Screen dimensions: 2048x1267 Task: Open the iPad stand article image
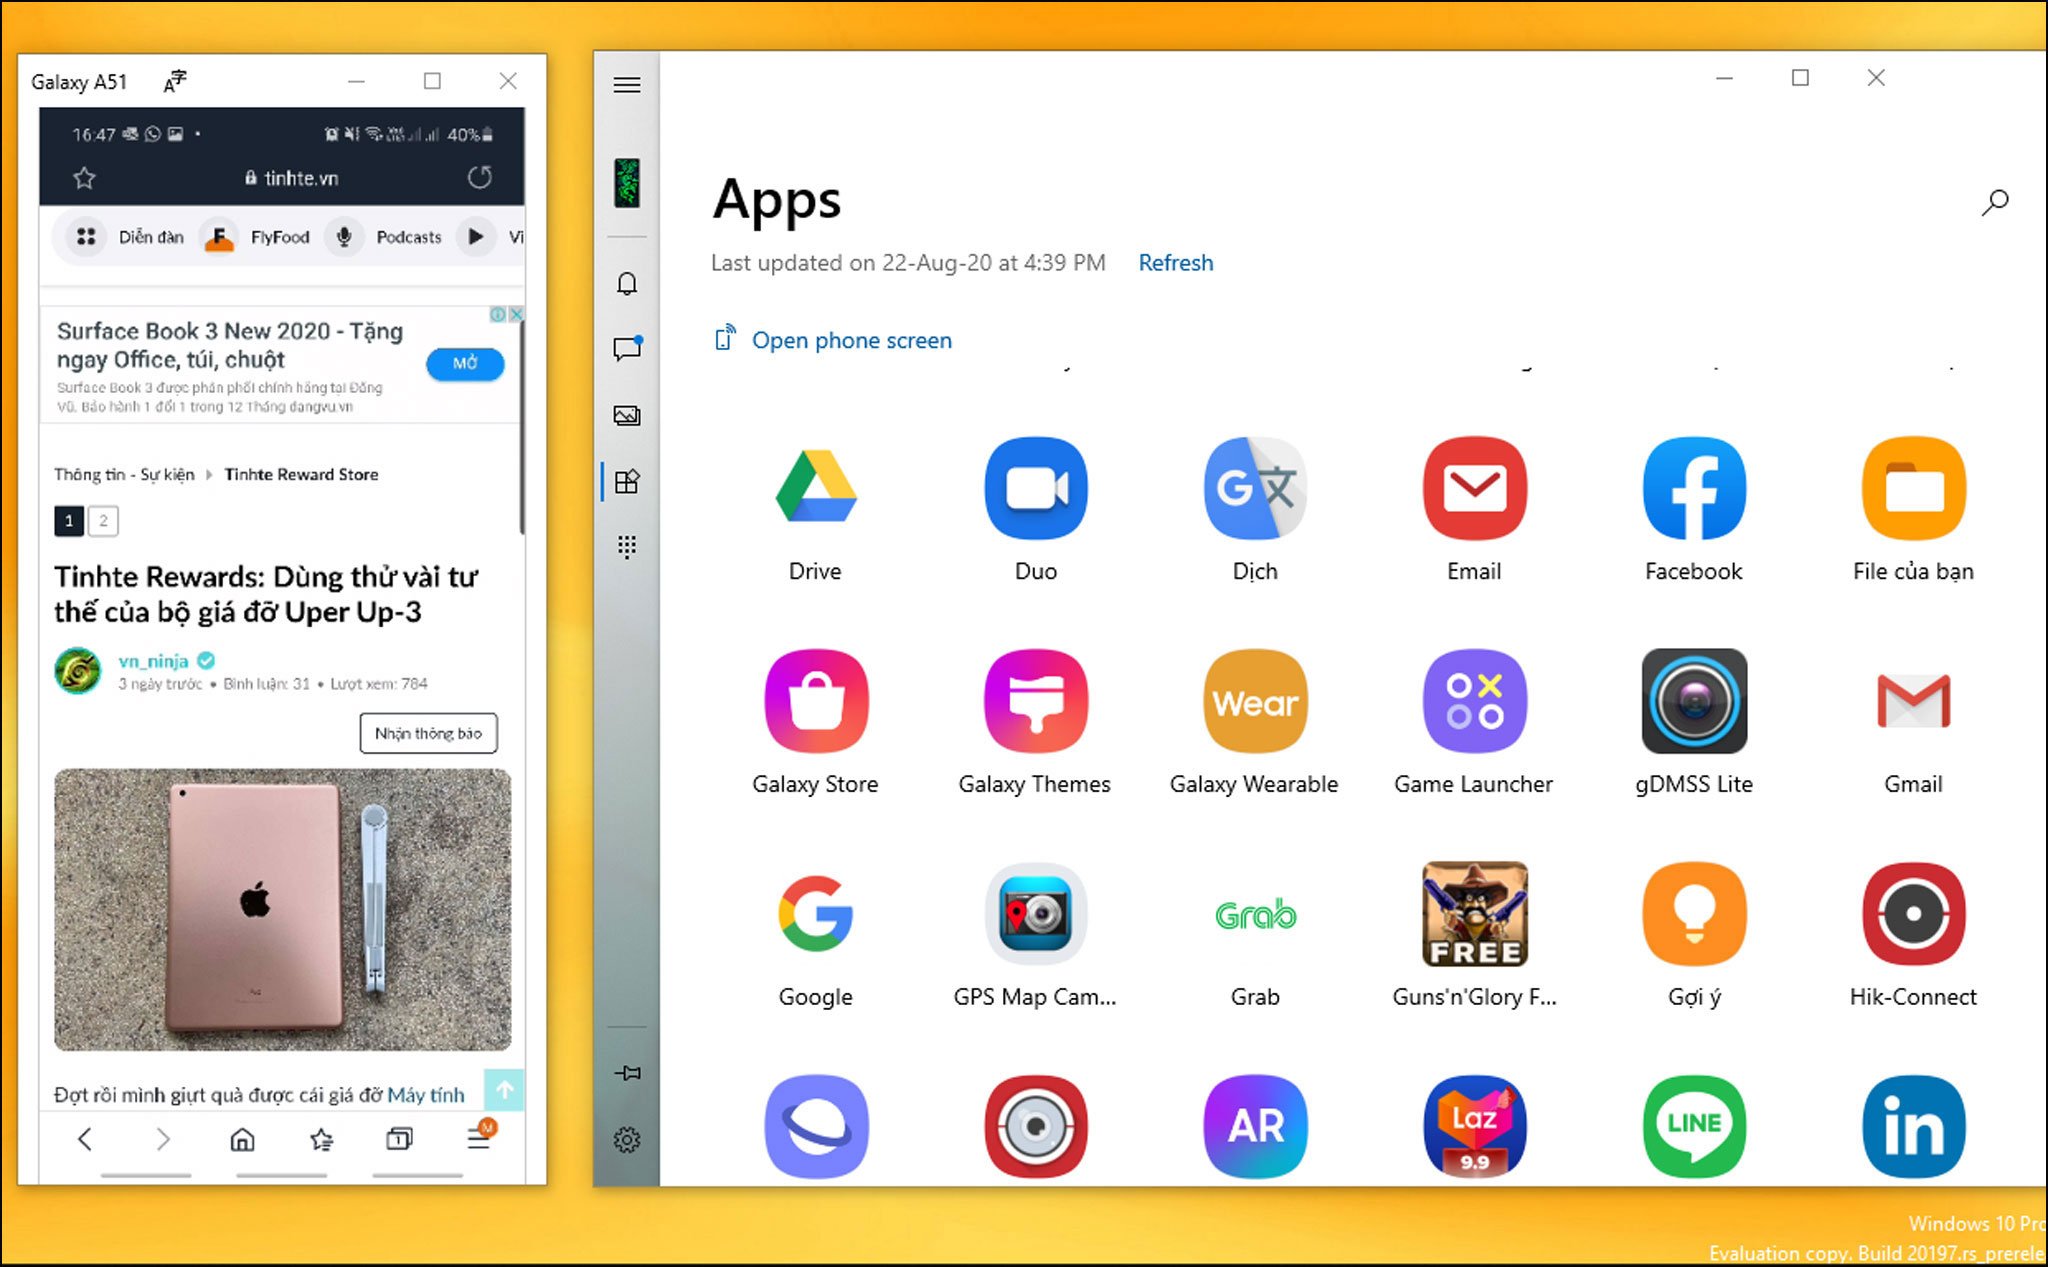[283, 909]
